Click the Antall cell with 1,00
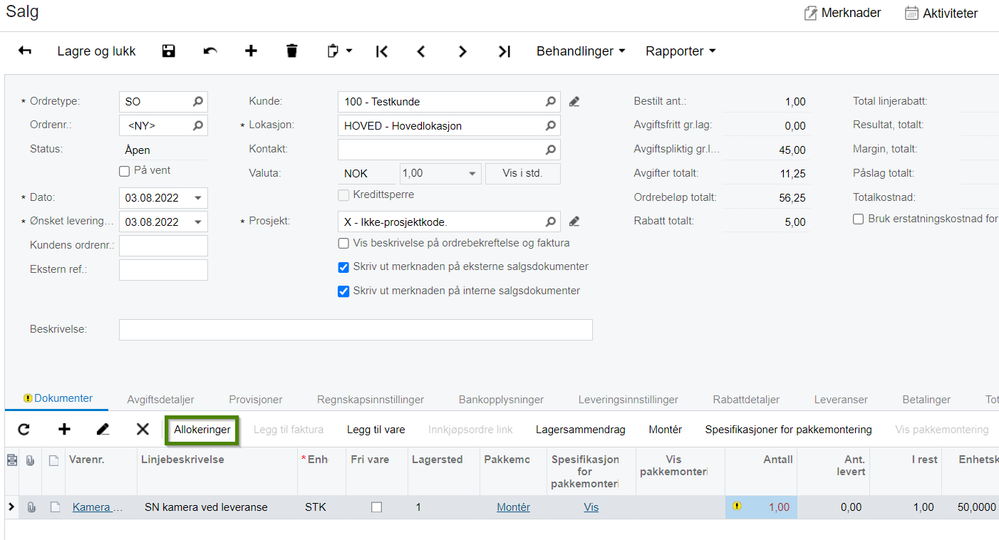999x540 pixels. point(761,508)
